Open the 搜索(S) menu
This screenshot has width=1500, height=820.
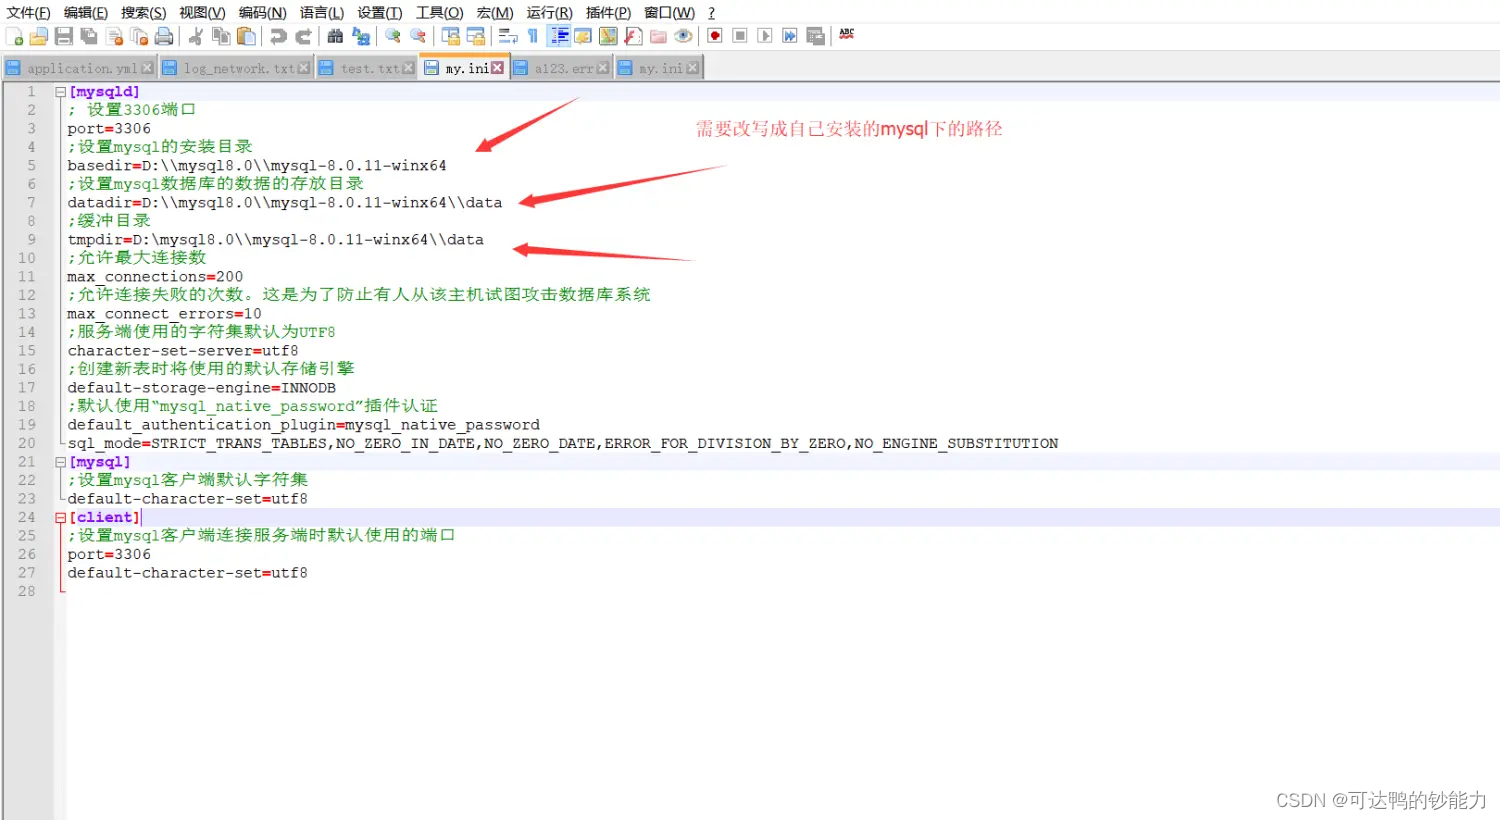pyautogui.click(x=144, y=12)
